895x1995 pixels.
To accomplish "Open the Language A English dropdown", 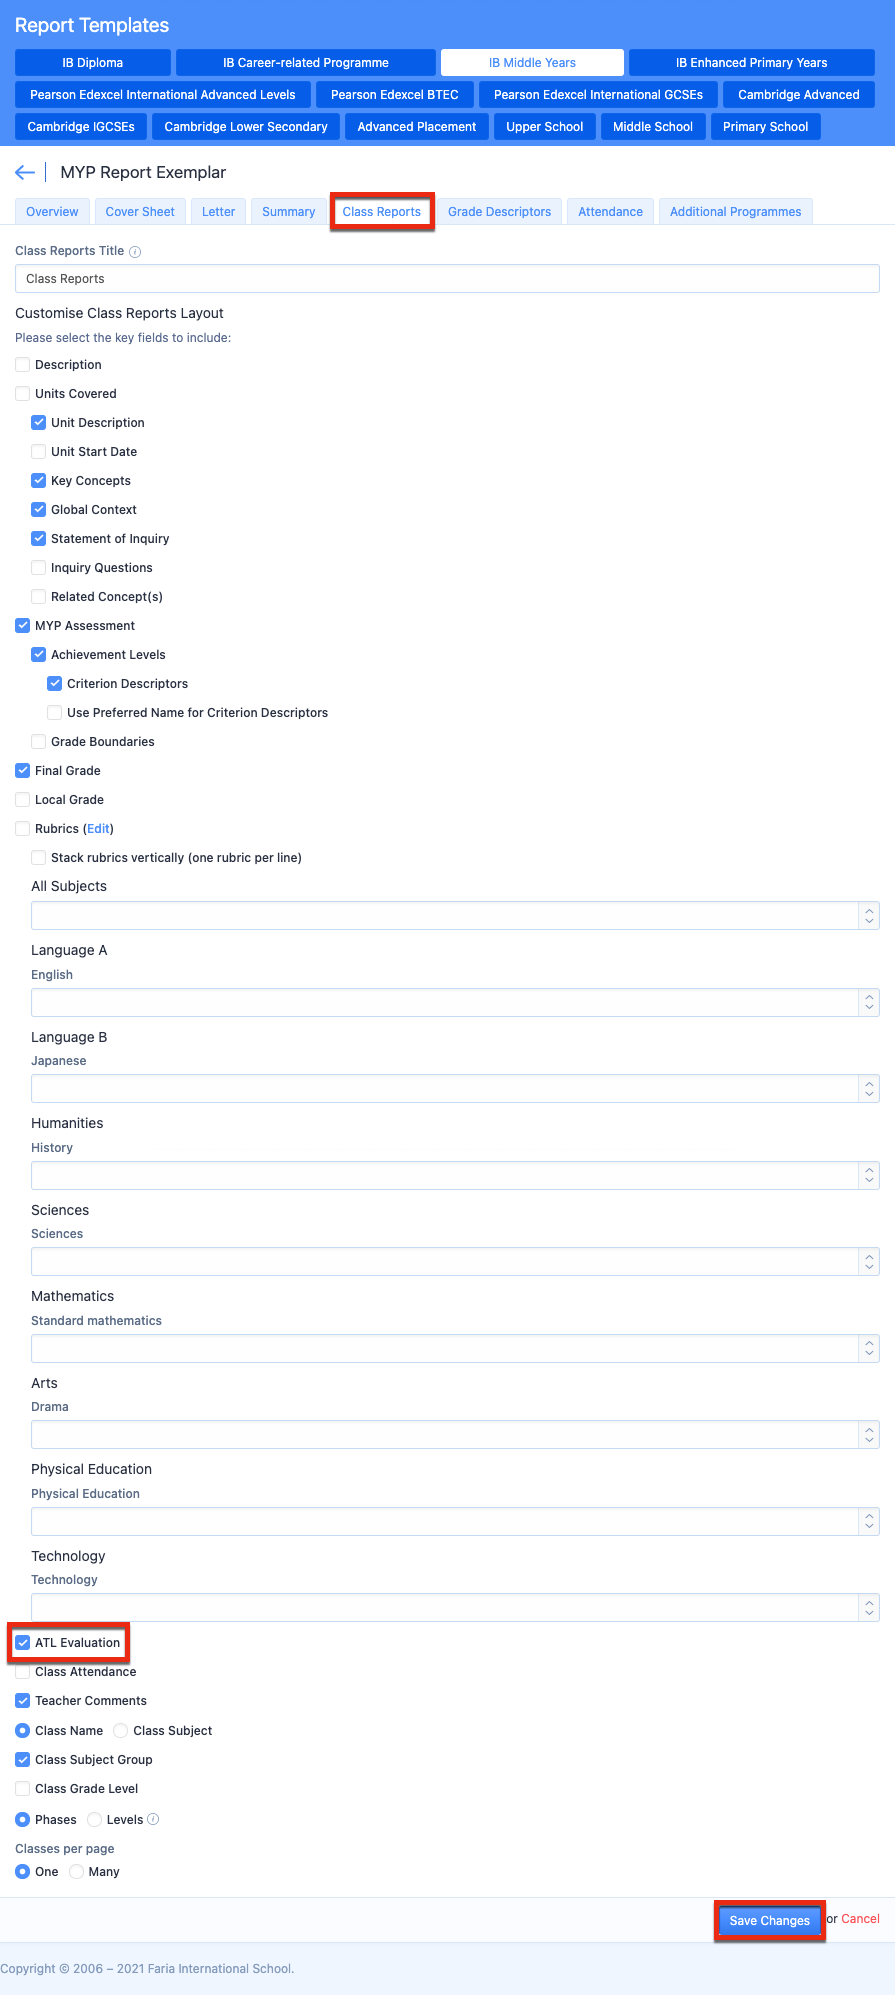I will tap(455, 1002).
